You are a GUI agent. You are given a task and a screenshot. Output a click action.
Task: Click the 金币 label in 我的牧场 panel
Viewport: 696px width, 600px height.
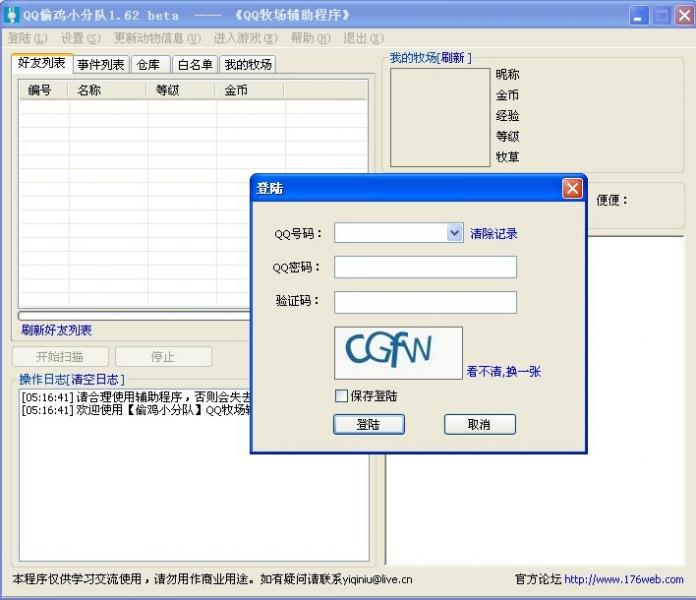pyautogui.click(x=507, y=95)
